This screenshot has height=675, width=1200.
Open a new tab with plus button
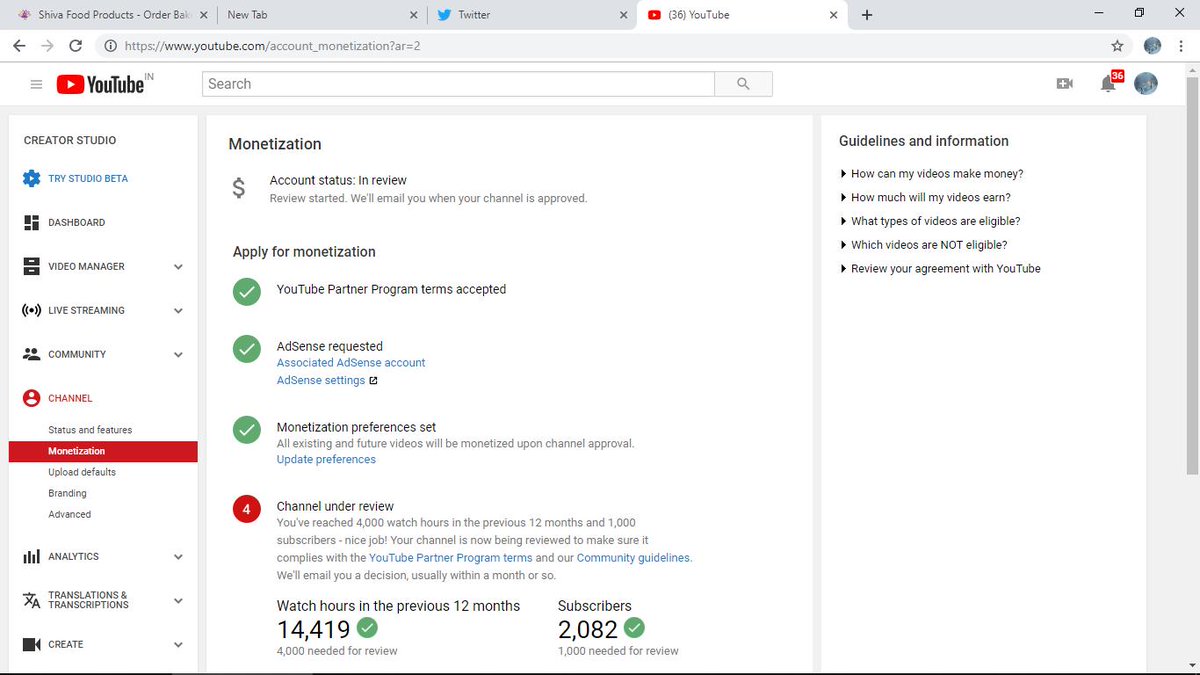pyautogui.click(x=867, y=15)
